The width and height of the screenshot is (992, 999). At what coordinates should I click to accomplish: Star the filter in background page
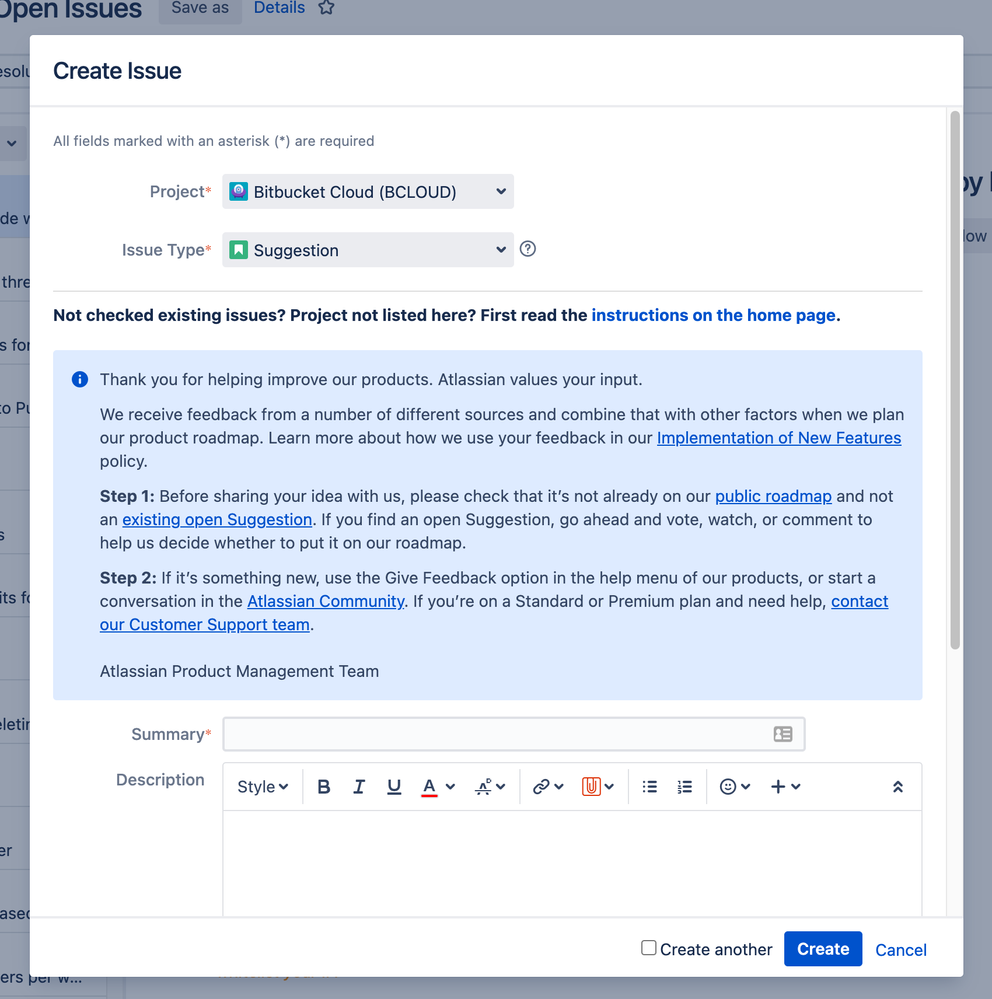326,8
